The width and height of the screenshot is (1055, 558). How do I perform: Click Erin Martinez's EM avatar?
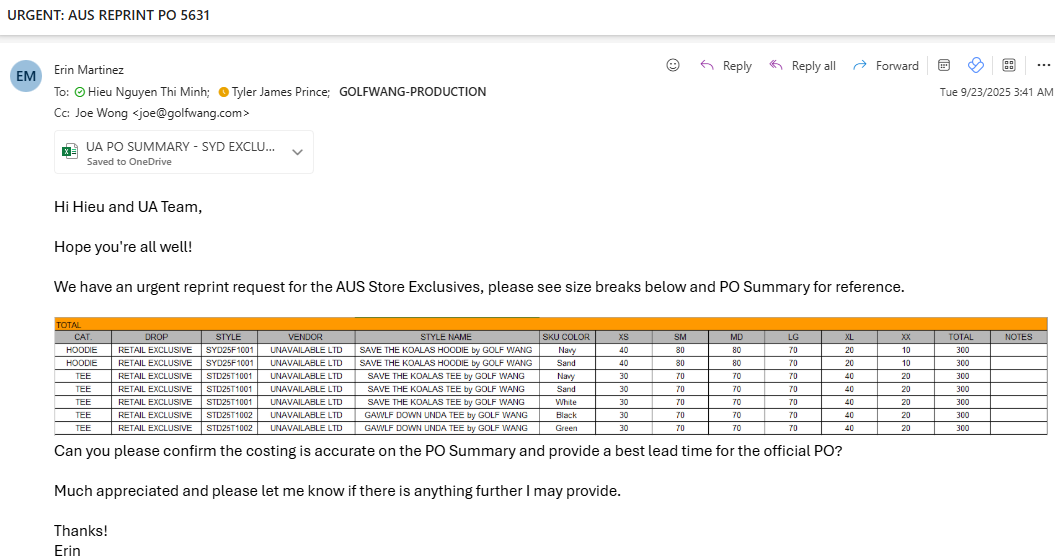tap(26, 76)
